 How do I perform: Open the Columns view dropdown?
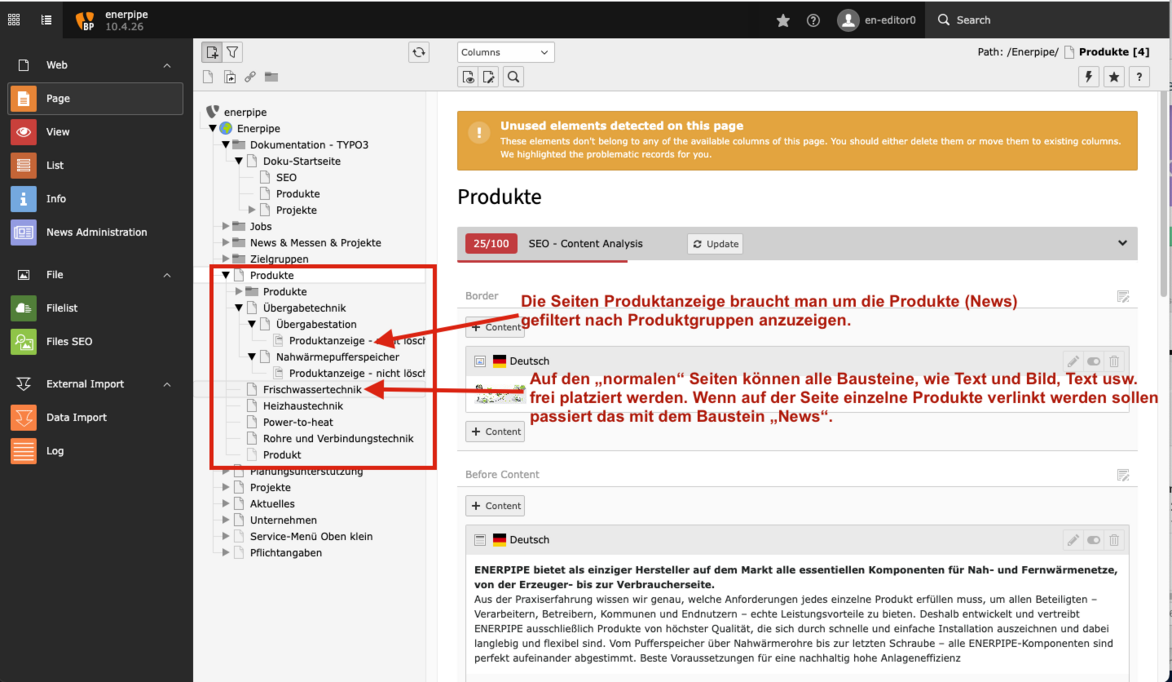(505, 52)
